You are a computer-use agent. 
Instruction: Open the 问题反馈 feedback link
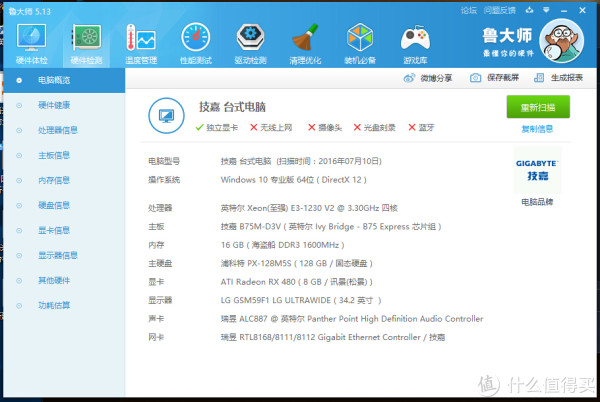coord(499,10)
